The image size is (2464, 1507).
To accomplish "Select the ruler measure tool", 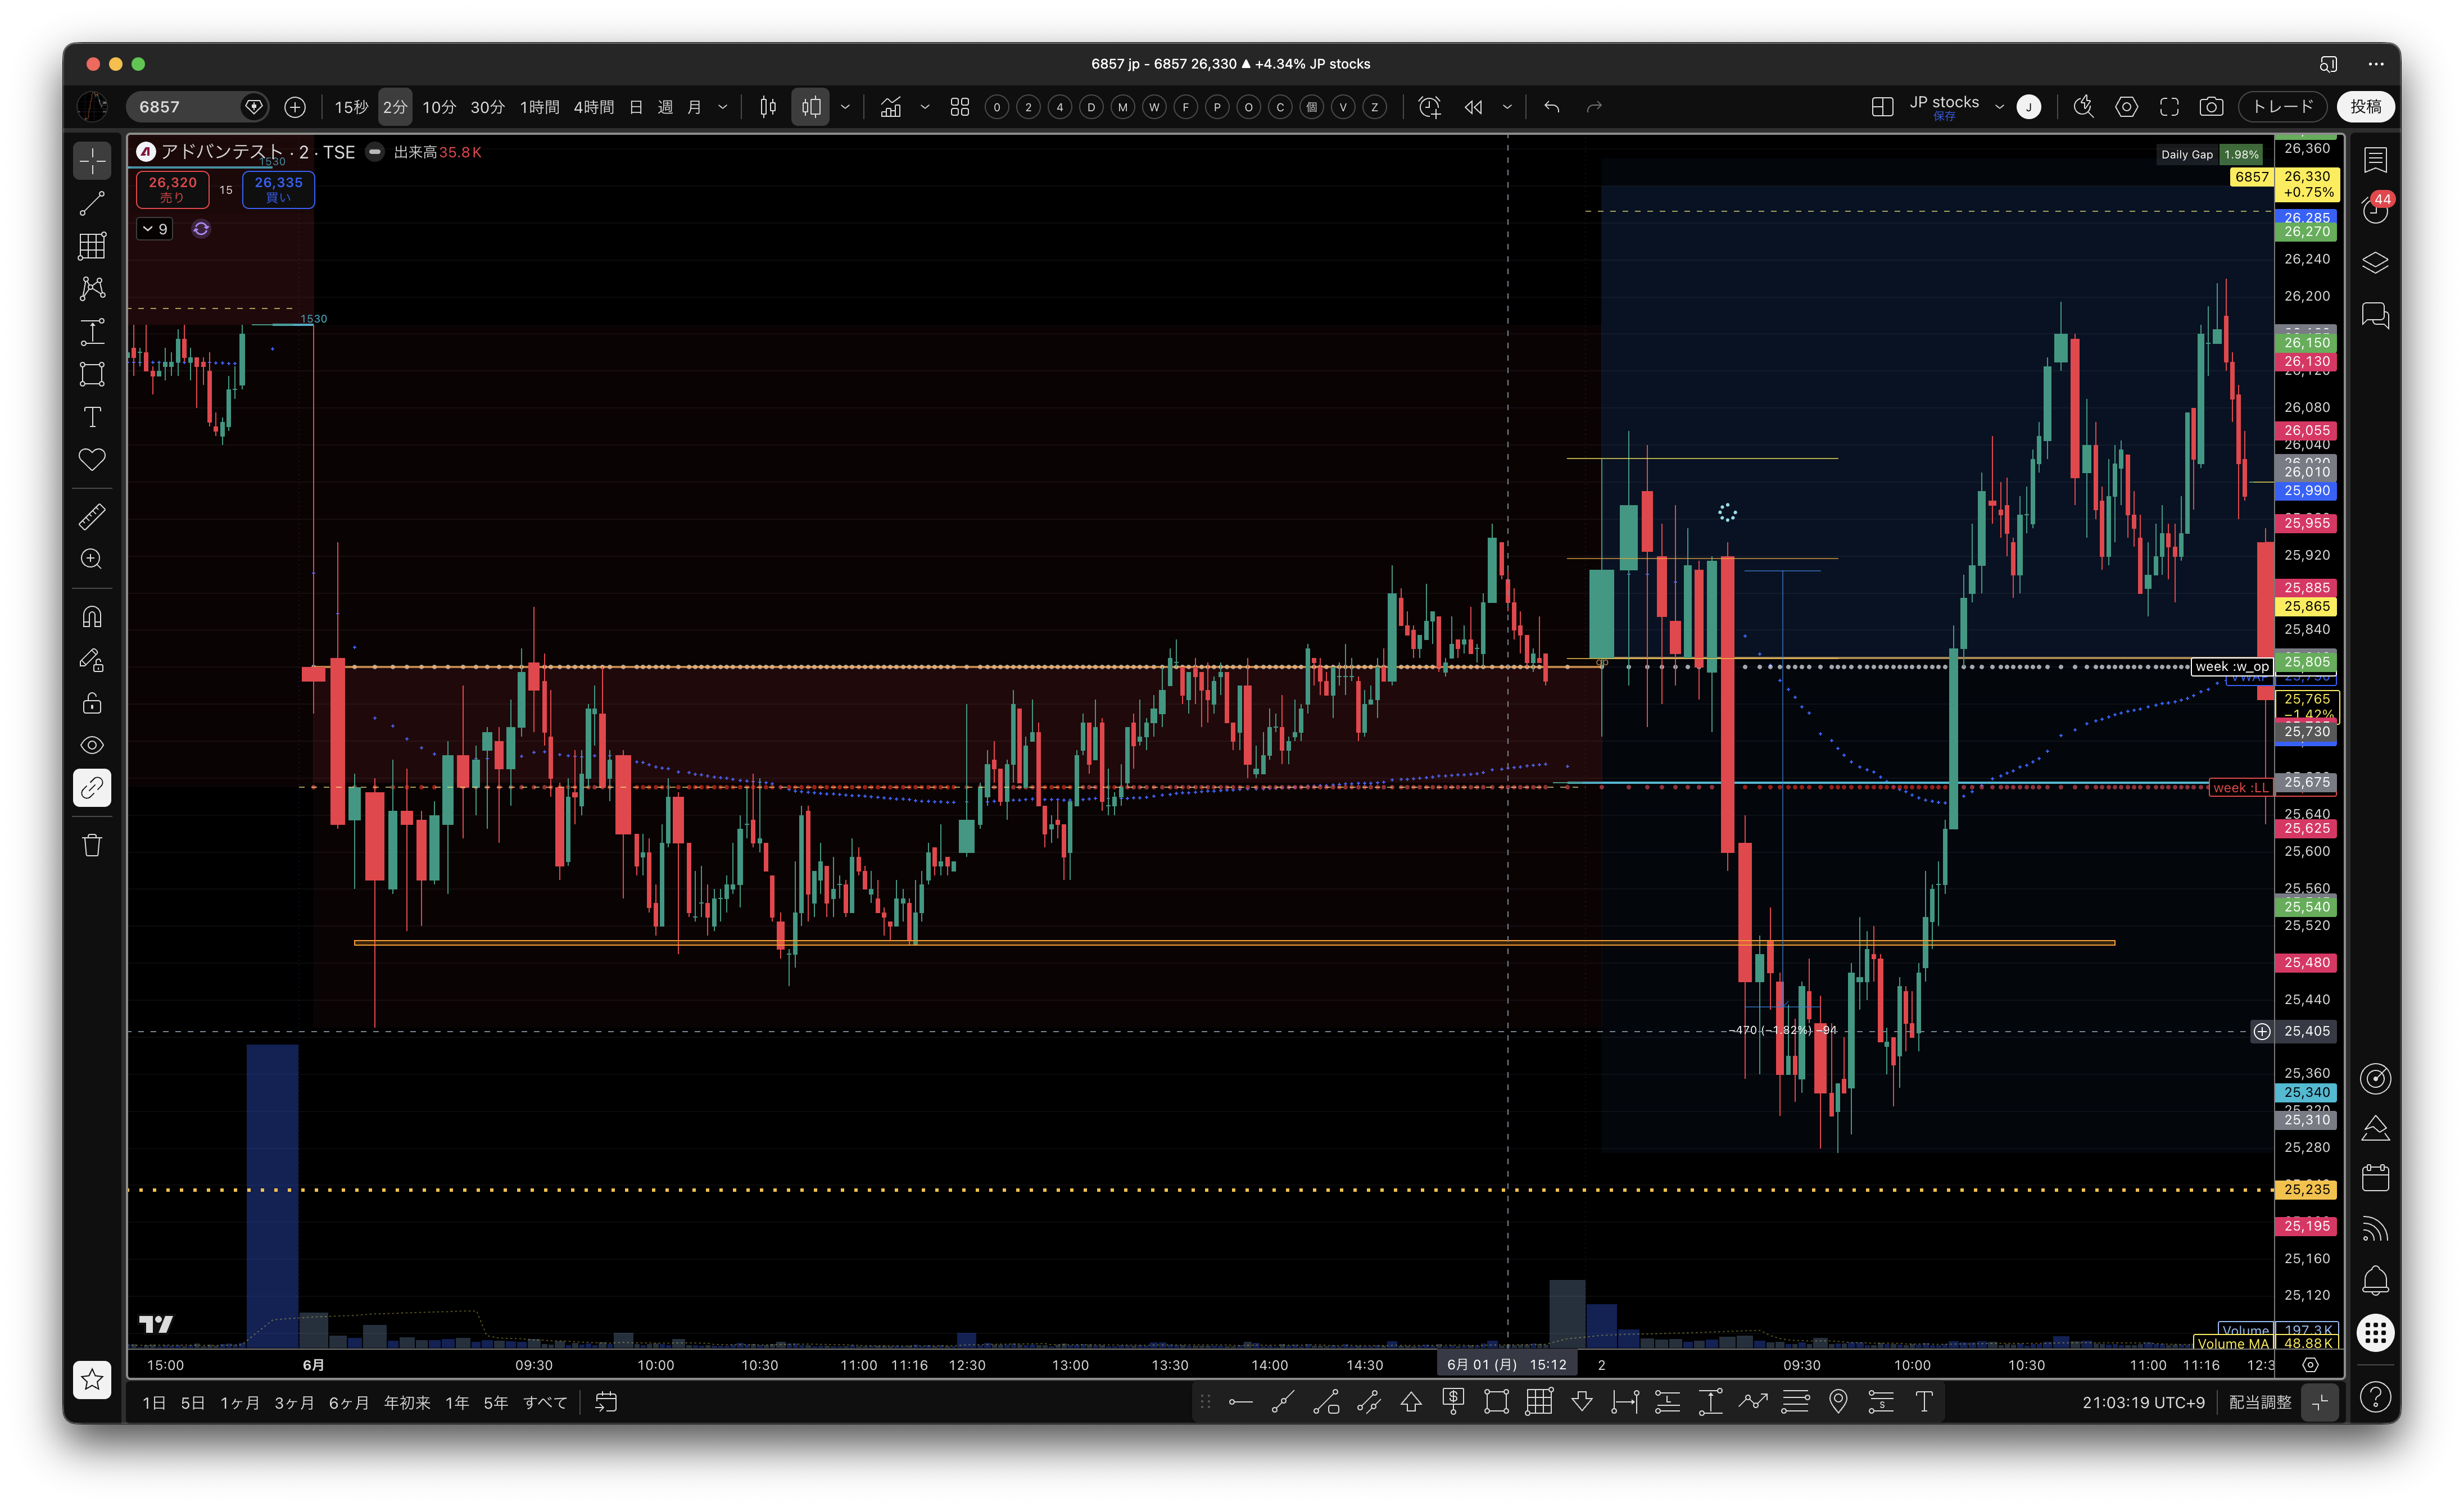I will point(92,516).
